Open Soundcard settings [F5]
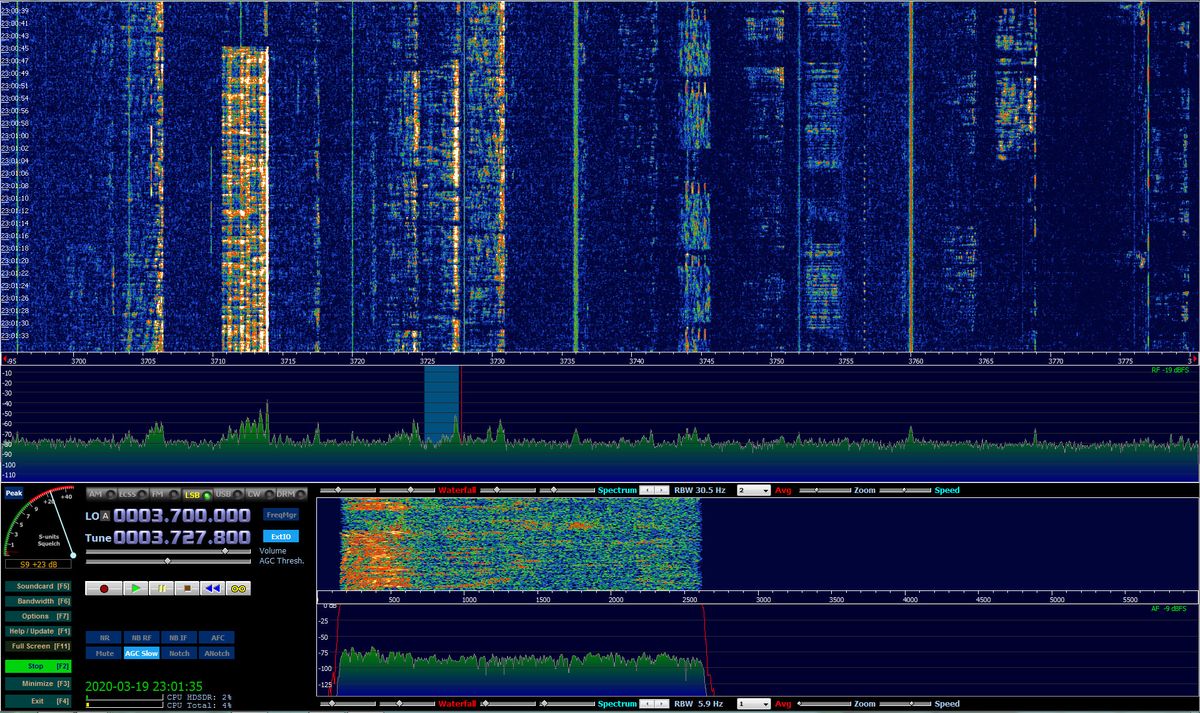This screenshot has width=1200, height=713. (x=38, y=585)
